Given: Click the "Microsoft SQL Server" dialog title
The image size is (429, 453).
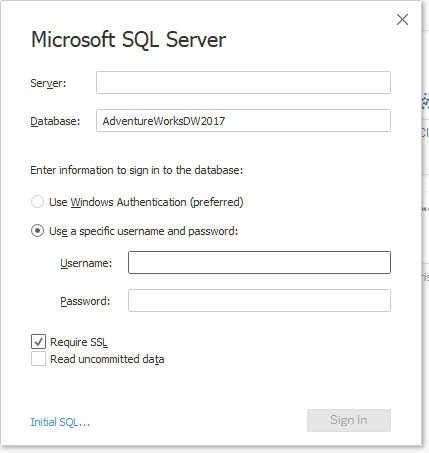Looking at the screenshot, I should (x=128, y=40).
